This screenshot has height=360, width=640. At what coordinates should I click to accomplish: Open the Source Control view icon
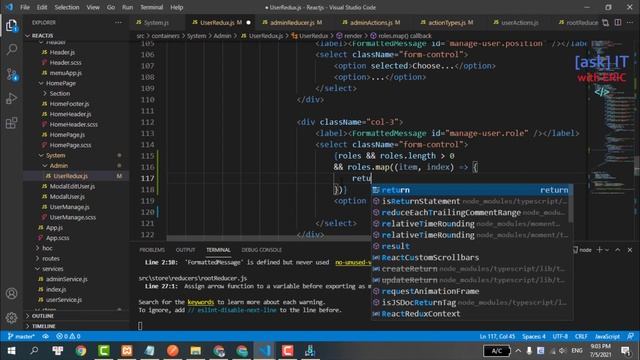click(x=11, y=74)
